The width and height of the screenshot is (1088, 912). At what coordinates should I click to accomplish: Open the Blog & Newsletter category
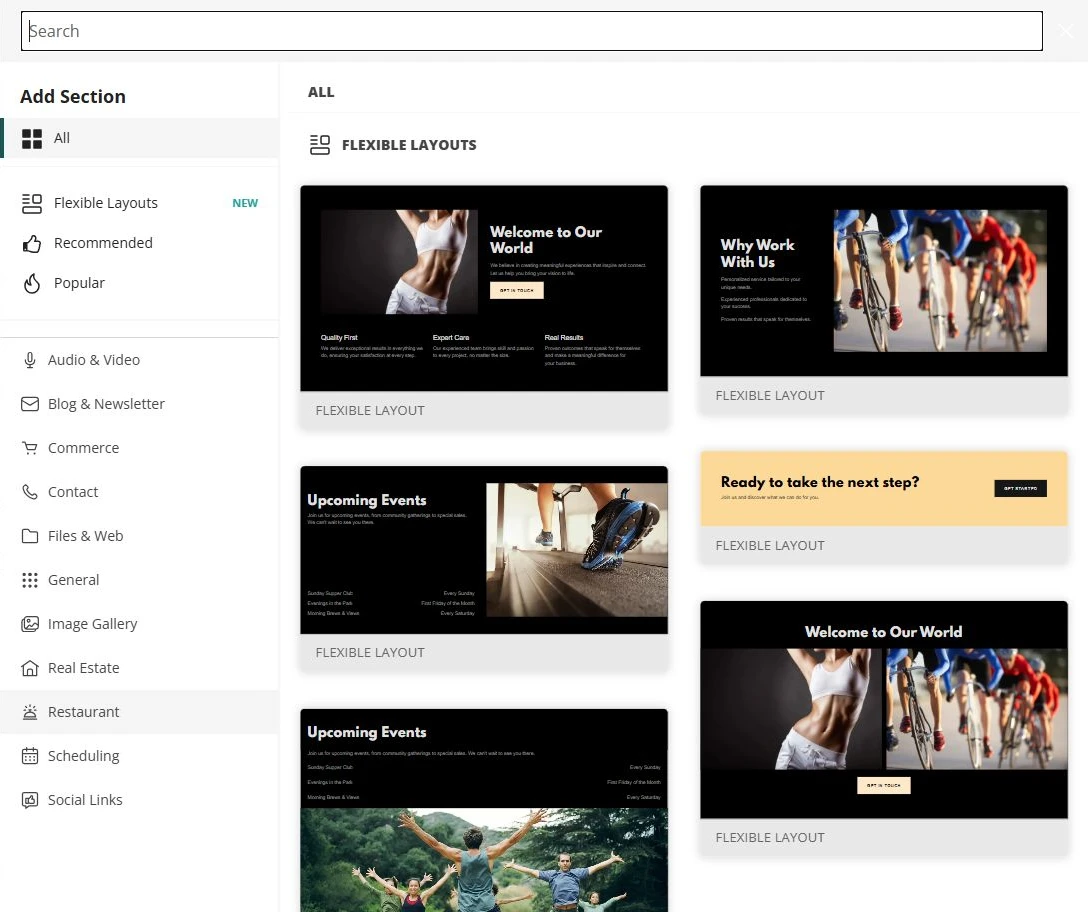(139, 404)
